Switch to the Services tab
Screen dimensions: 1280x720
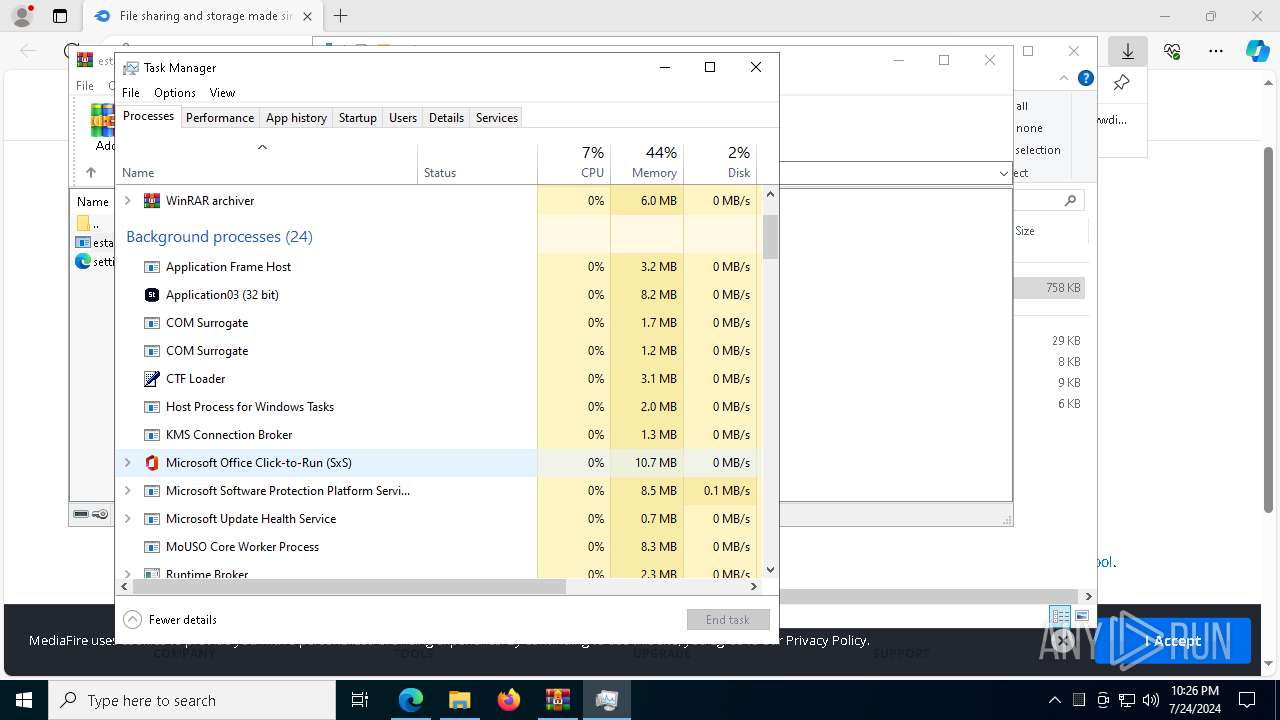click(497, 118)
